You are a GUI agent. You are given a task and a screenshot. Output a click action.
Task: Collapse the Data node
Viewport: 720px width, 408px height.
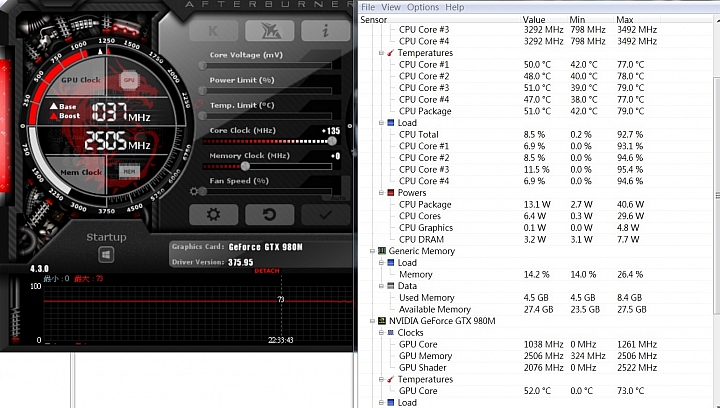(x=381, y=286)
